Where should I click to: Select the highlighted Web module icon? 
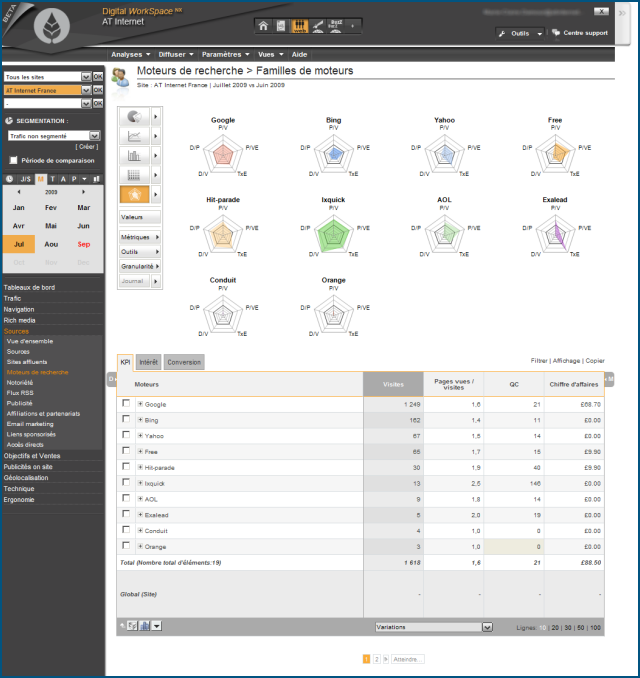coord(300,26)
